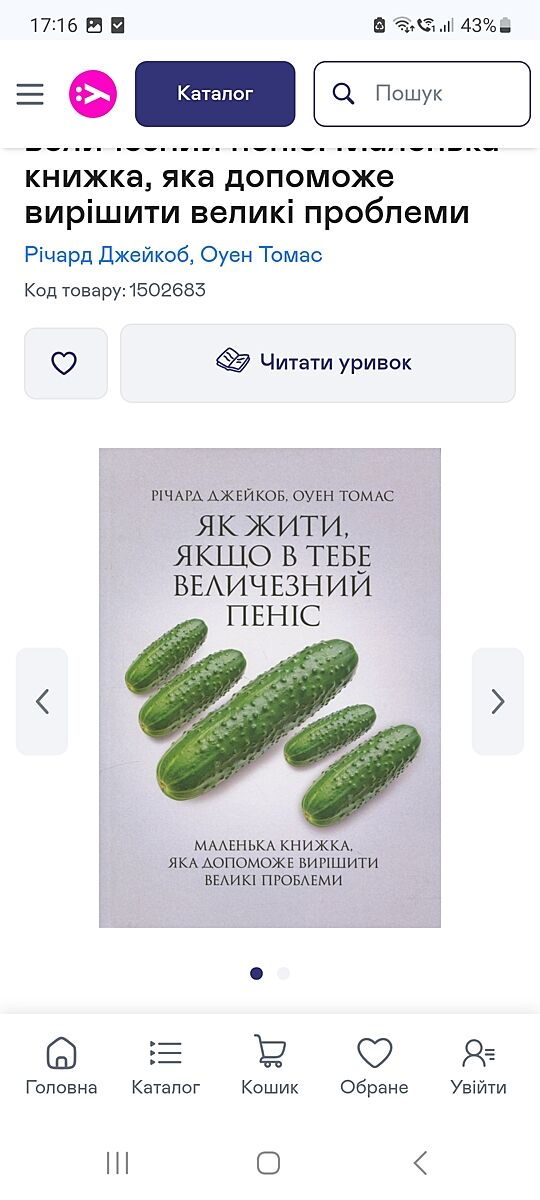Open Головна tab in bottom bar
This screenshot has height=1200, width=540.
coord(61,1066)
